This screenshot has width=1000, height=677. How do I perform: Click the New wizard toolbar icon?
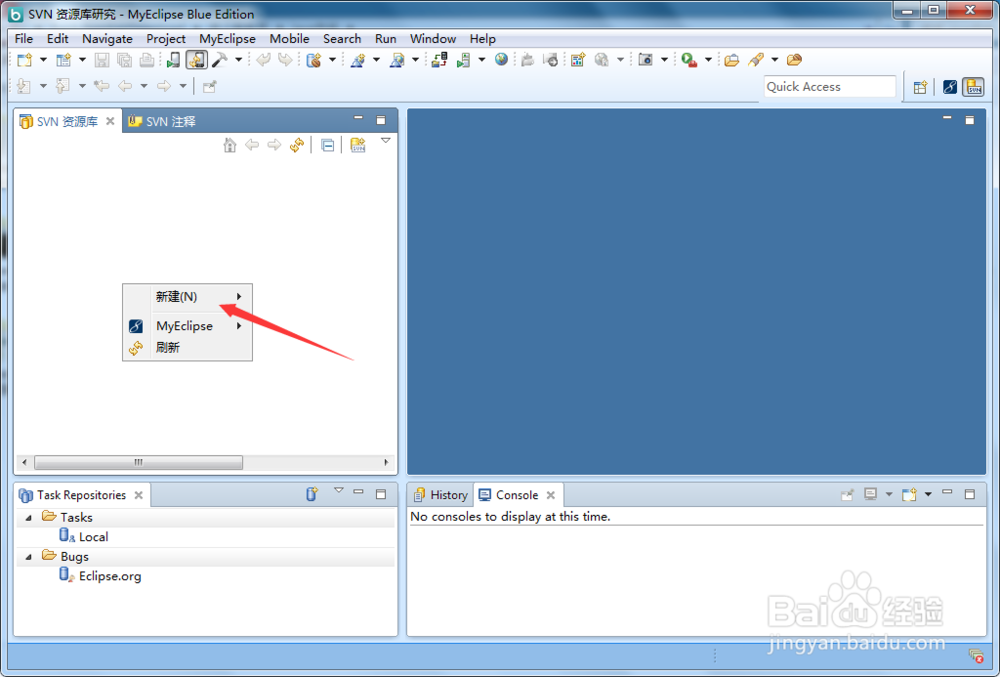24,60
